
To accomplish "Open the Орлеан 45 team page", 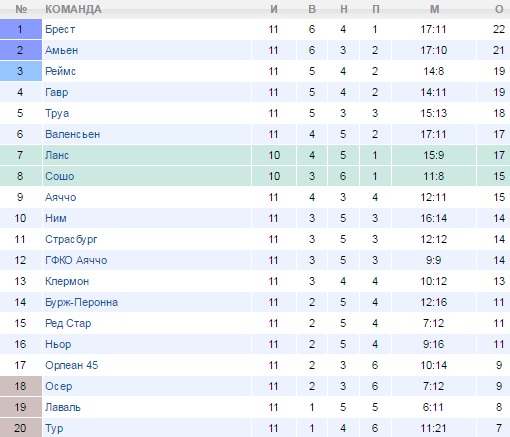I will [x=72, y=365].
